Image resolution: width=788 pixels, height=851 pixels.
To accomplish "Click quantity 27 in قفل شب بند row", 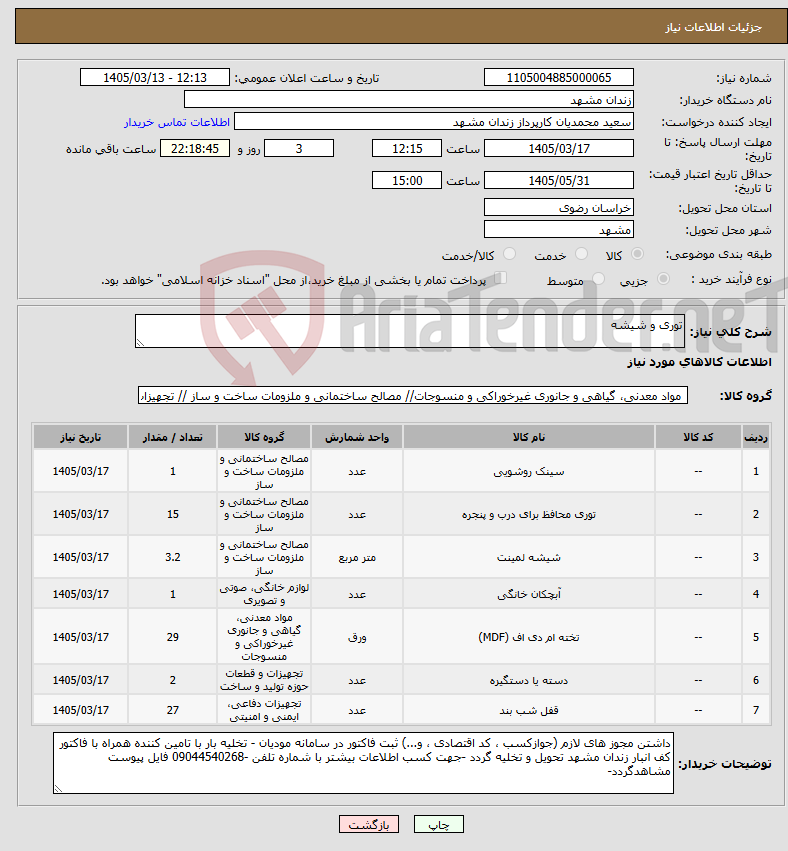I will tap(173, 710).
